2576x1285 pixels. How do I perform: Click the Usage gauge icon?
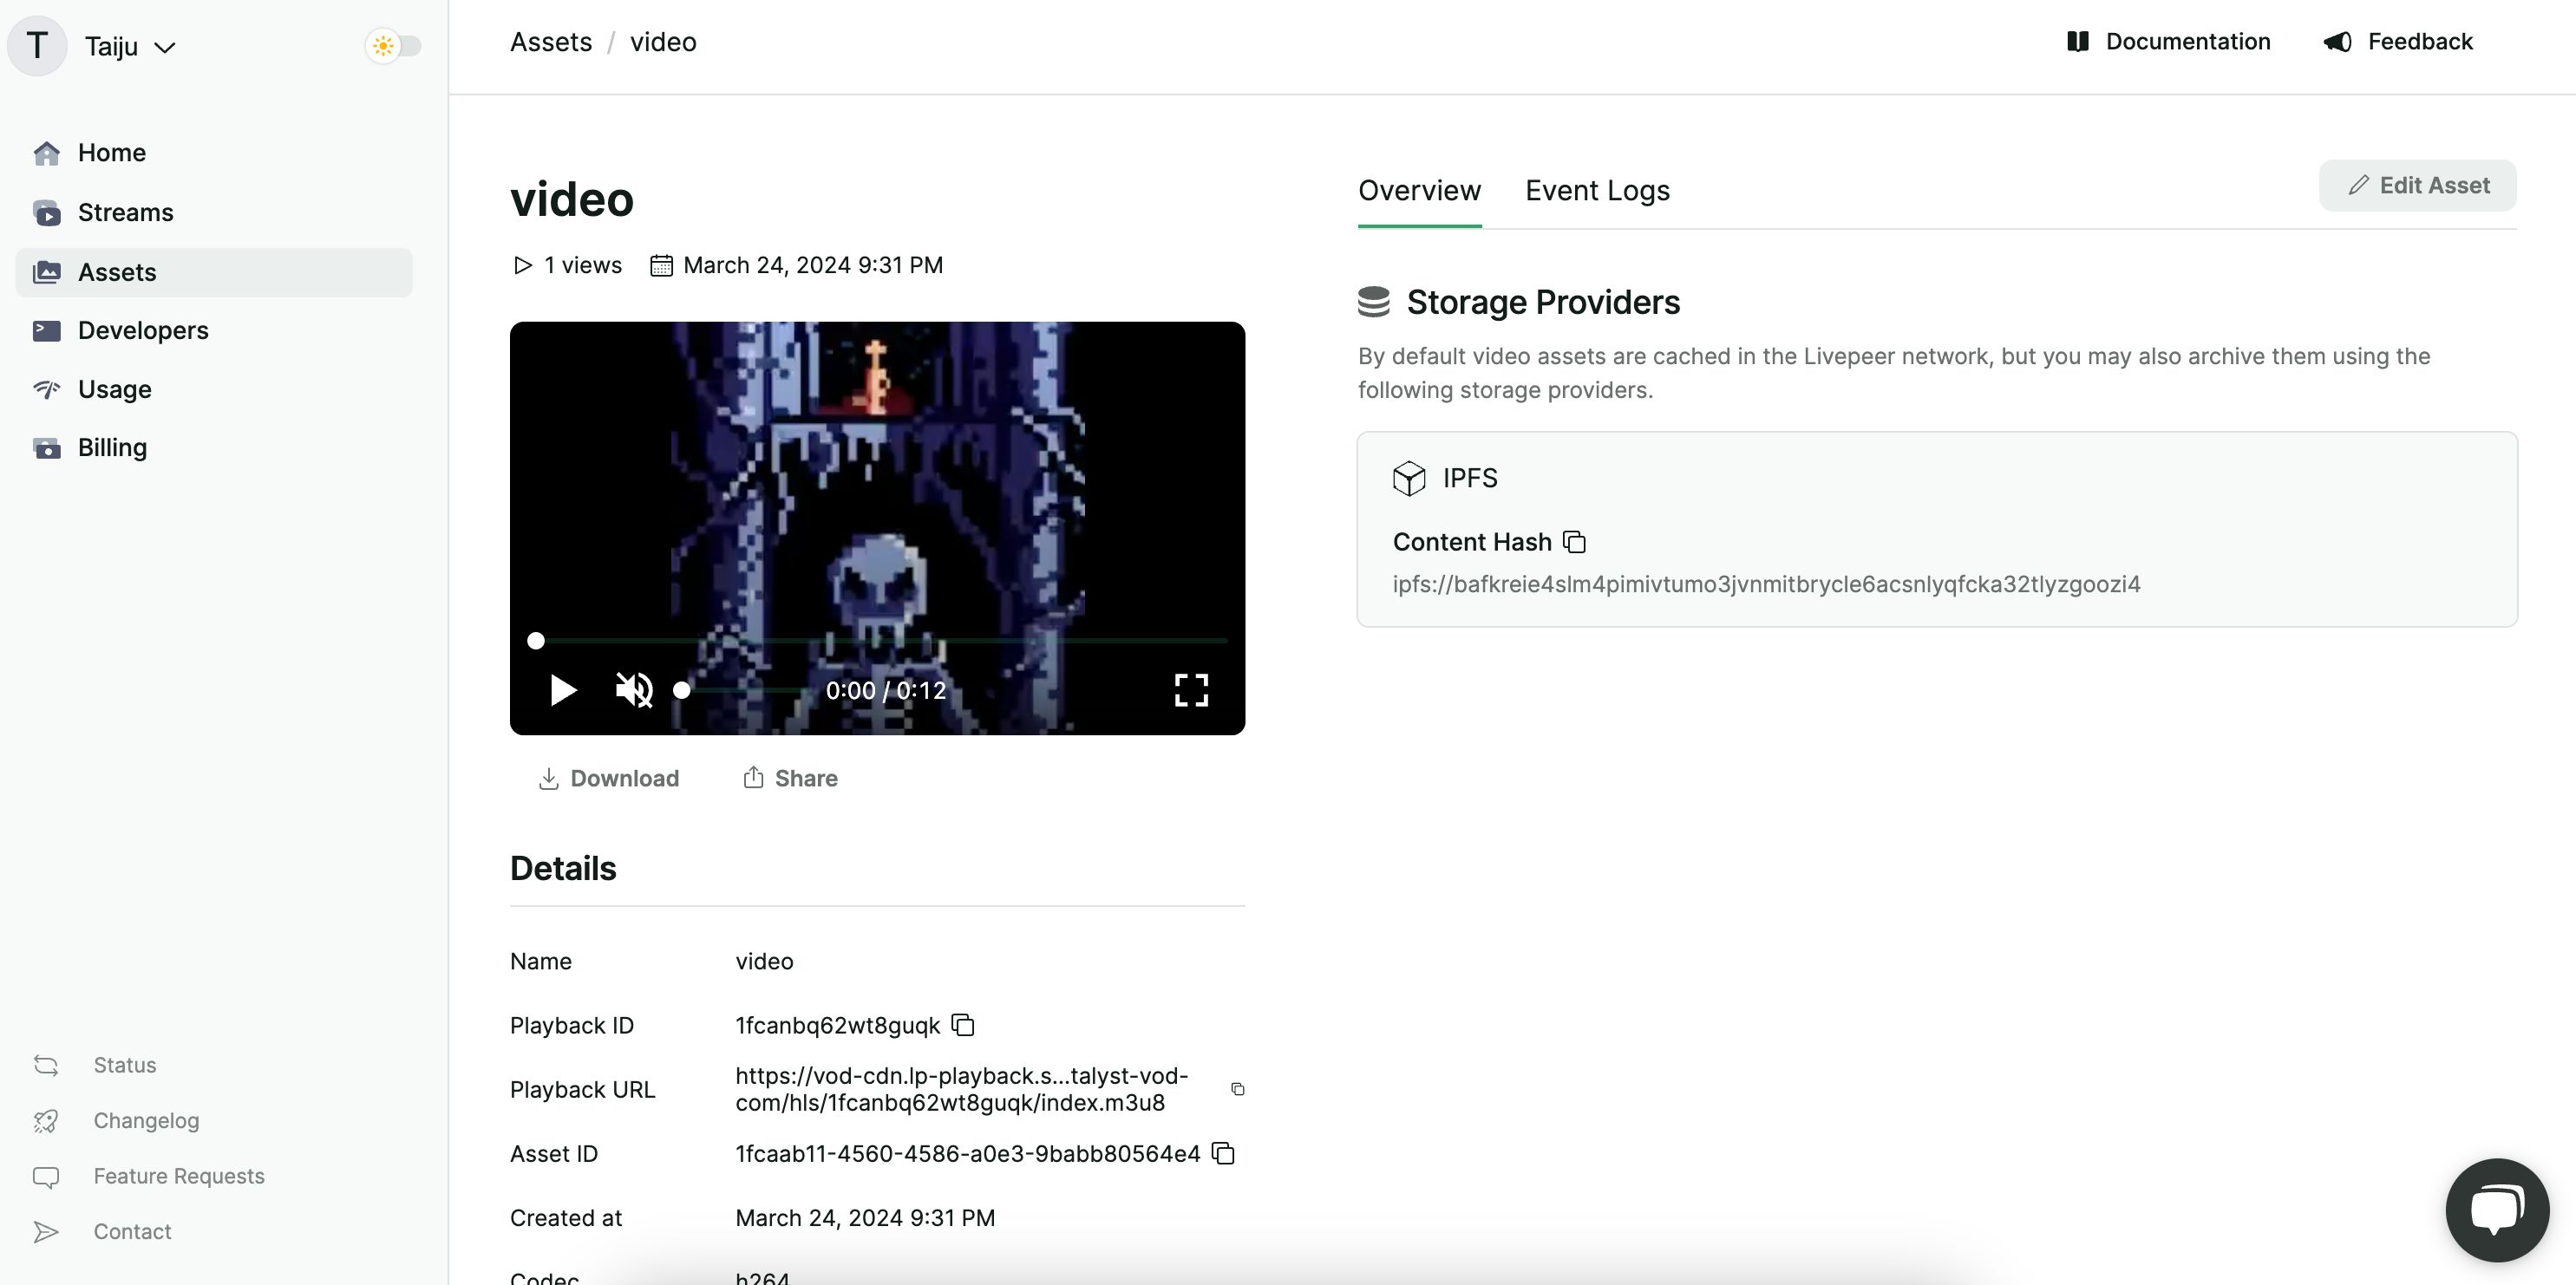point(47,389)
